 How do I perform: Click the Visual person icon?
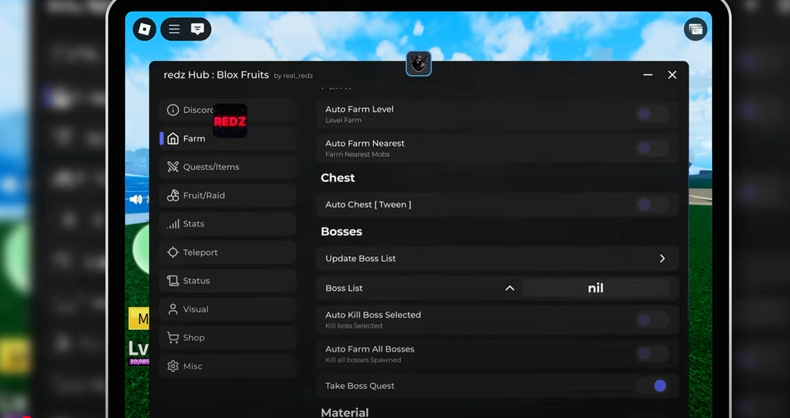click(x=173, y=309)
